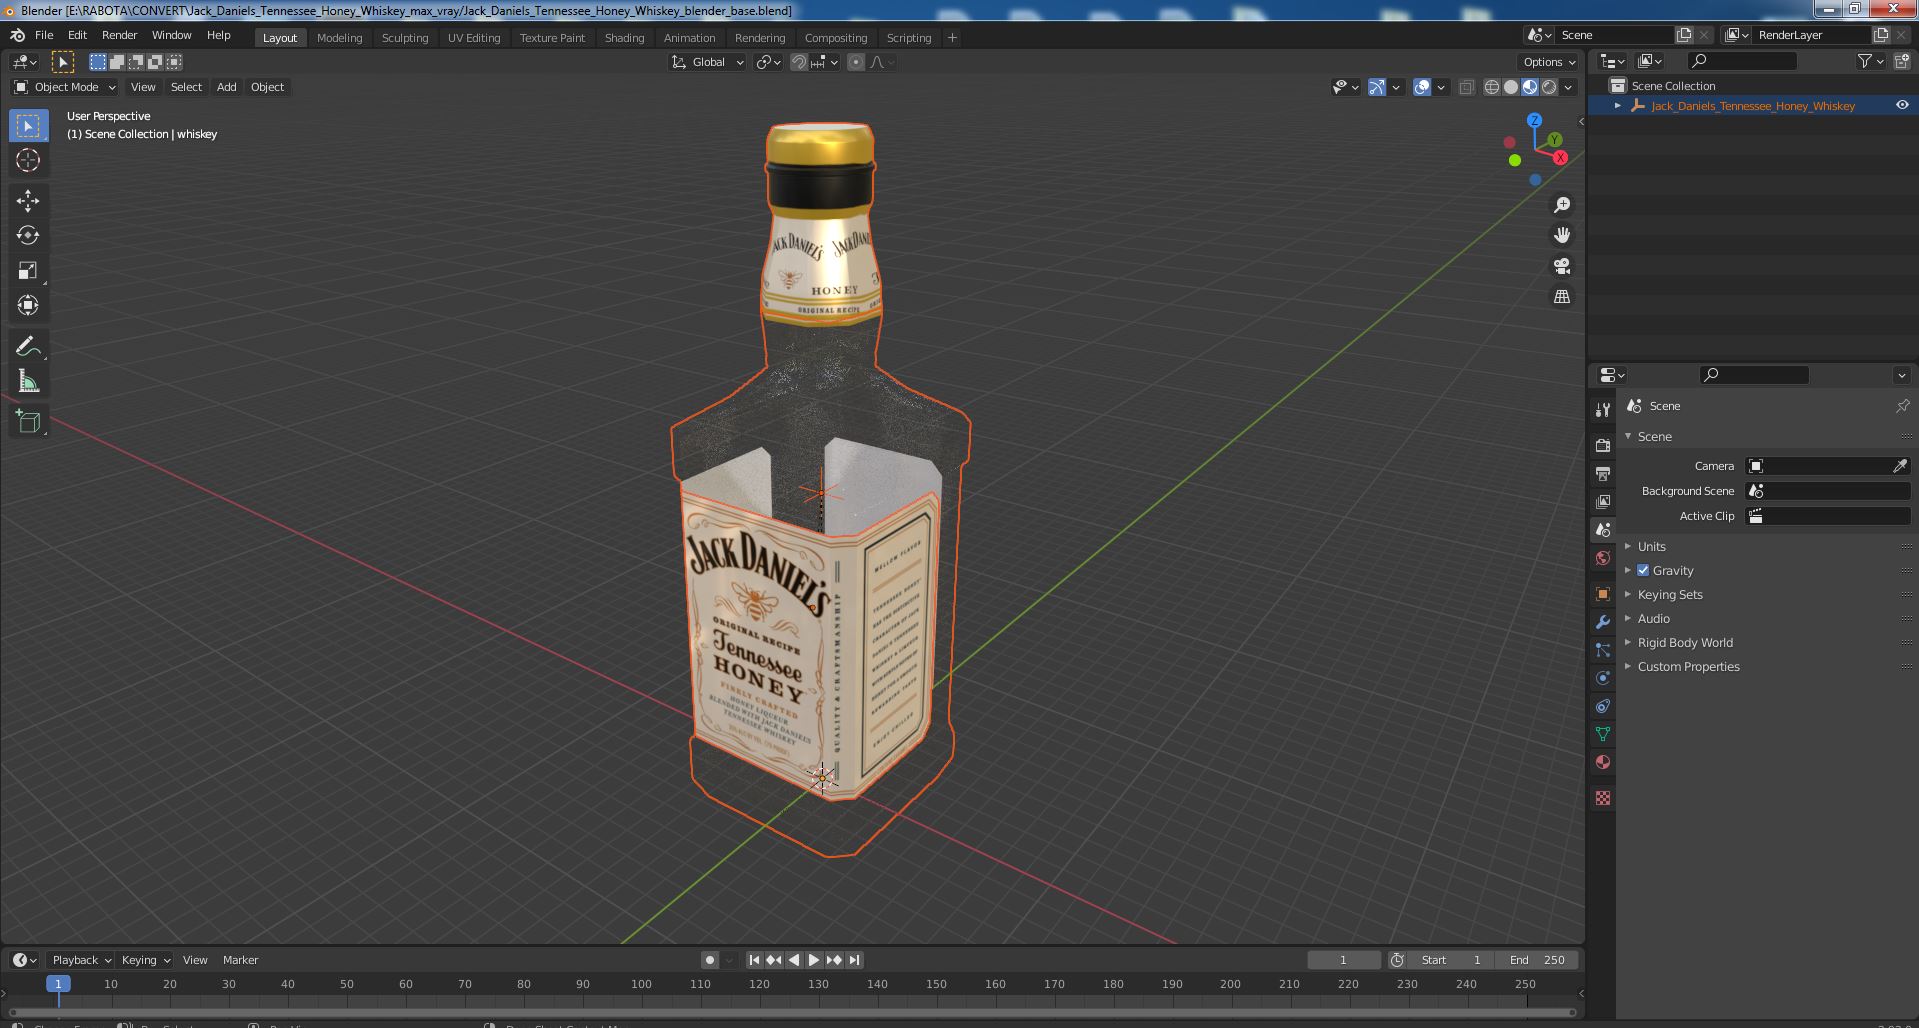Switch to UV Editing workspace tab

[x=474, y=38]
